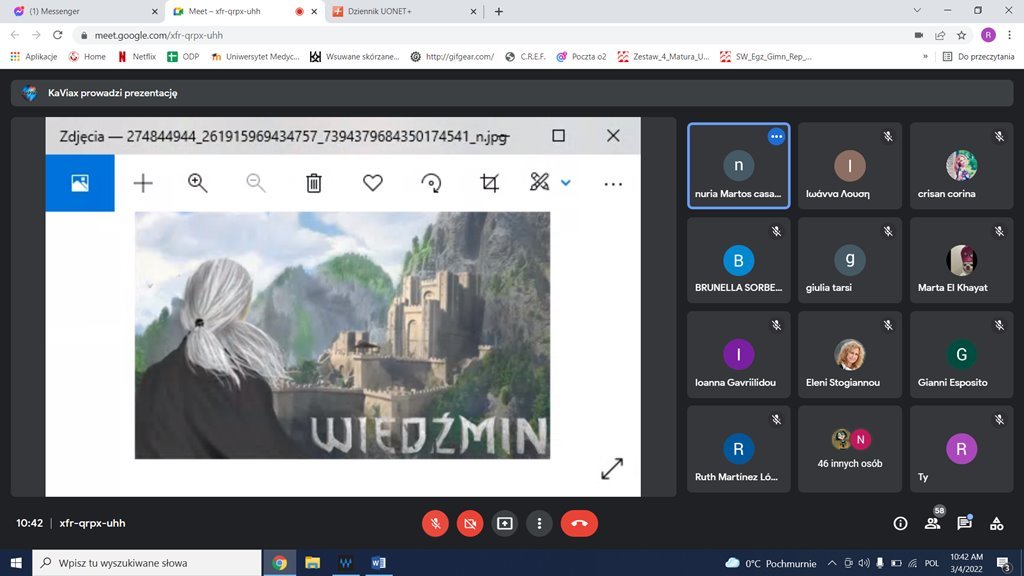The height and width of the screenshot is (576, 1024).
Task: Show hidden tray icons chevron
Action: click(831, 563)
